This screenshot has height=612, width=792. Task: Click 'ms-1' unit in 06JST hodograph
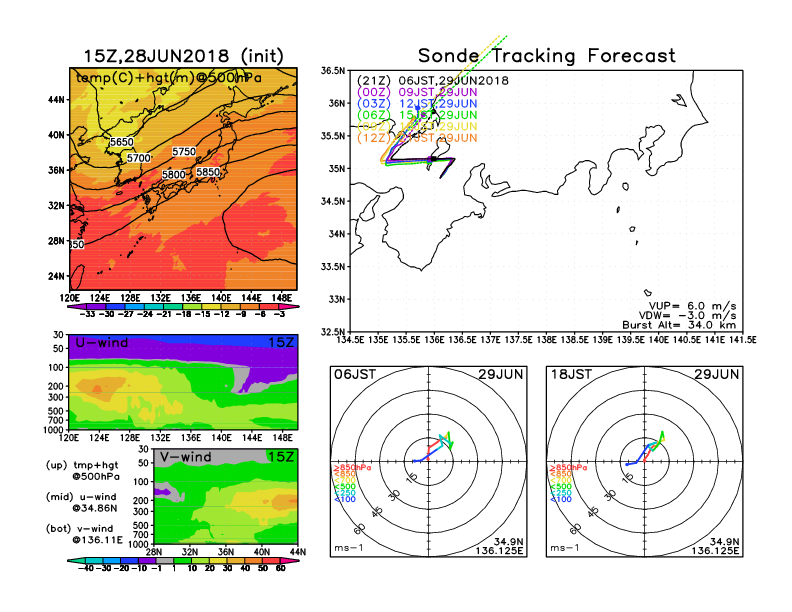click(x=349, y=548)
